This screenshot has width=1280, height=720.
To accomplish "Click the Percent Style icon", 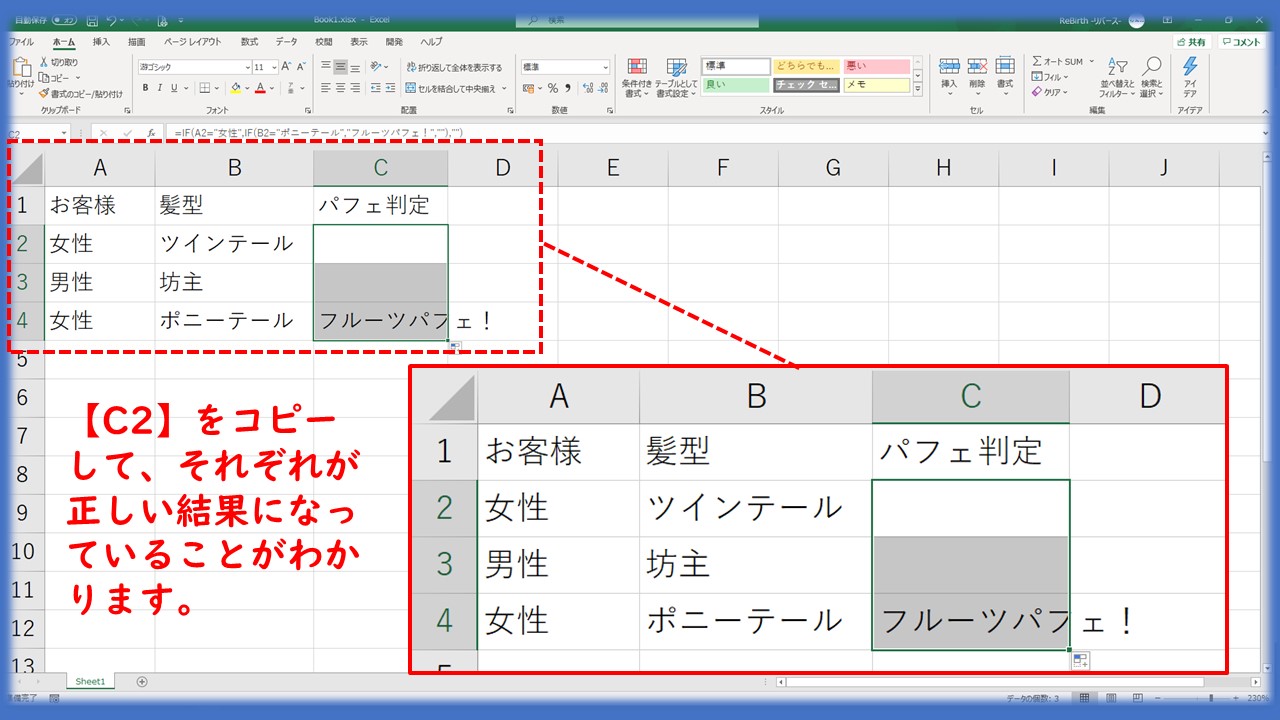I will pyautogui.click(x=553, y=88).
